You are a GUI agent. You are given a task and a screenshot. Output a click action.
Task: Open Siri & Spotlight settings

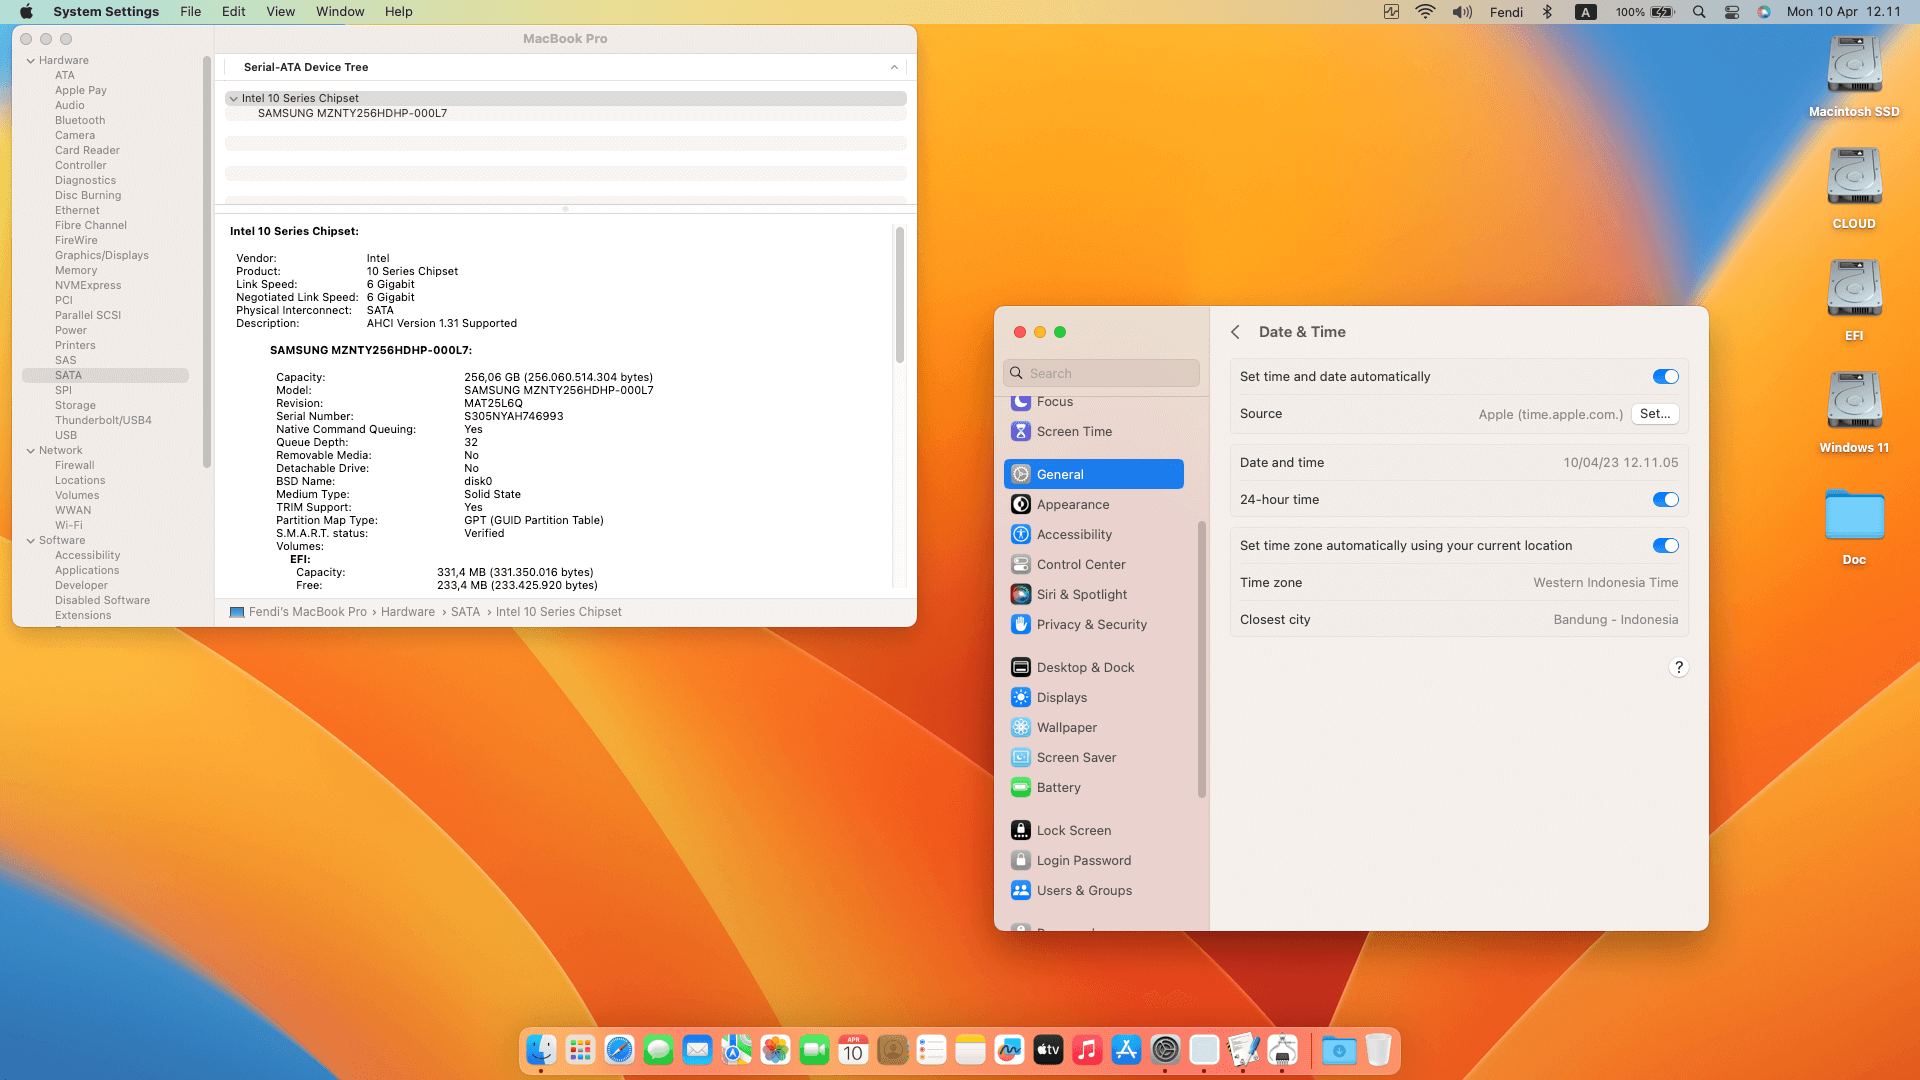[1094, 594]
